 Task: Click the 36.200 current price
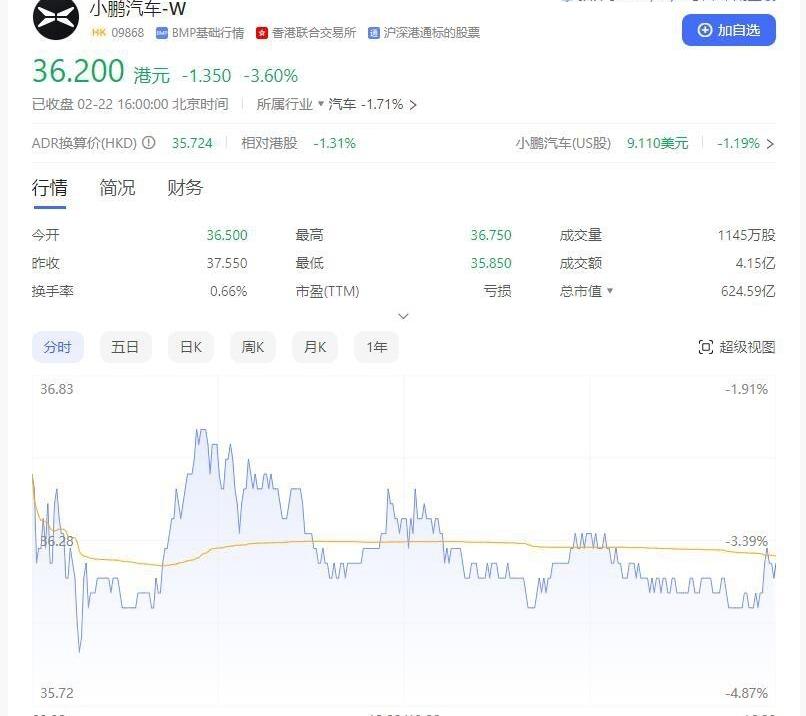(x=78, y=71)
